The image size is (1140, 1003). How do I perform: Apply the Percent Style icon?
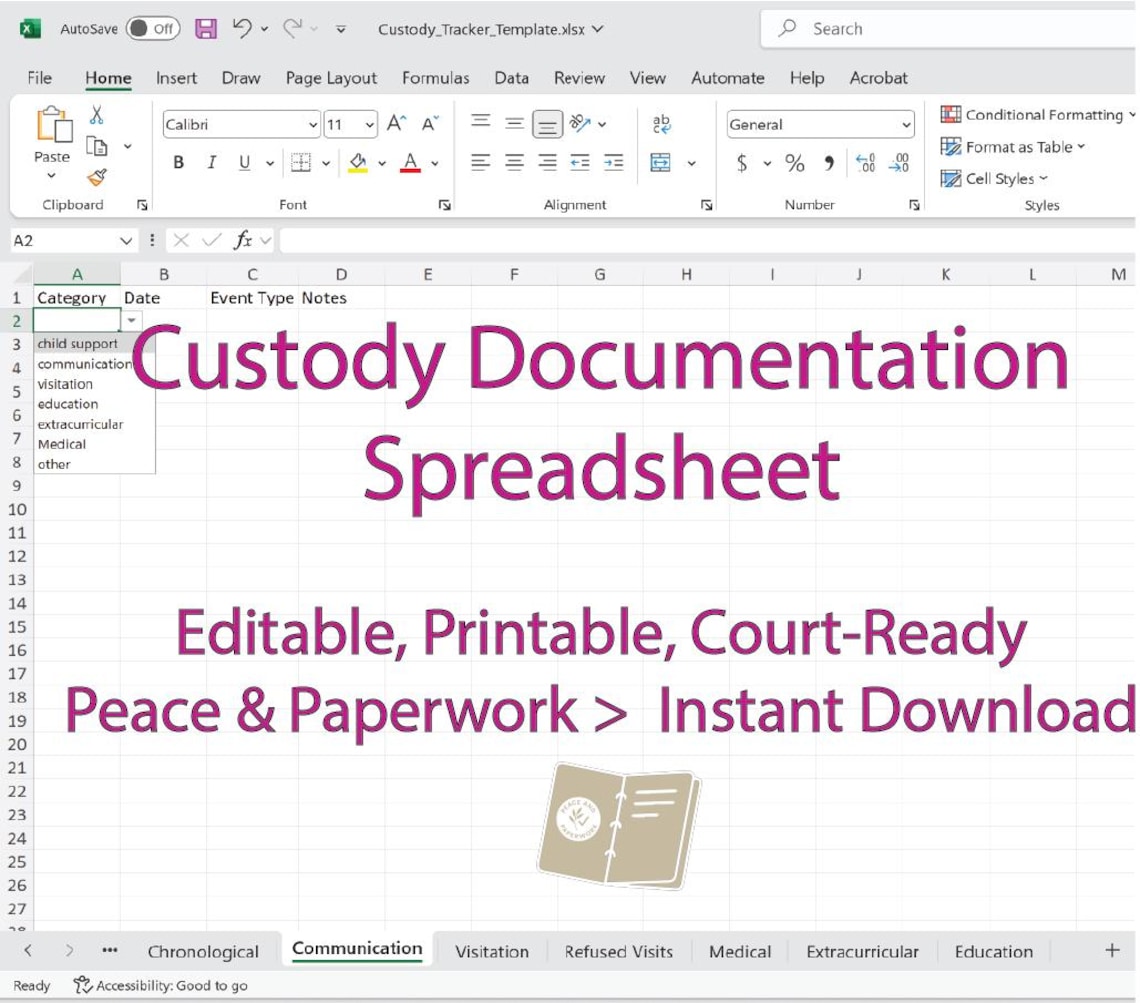click(796, 164)
